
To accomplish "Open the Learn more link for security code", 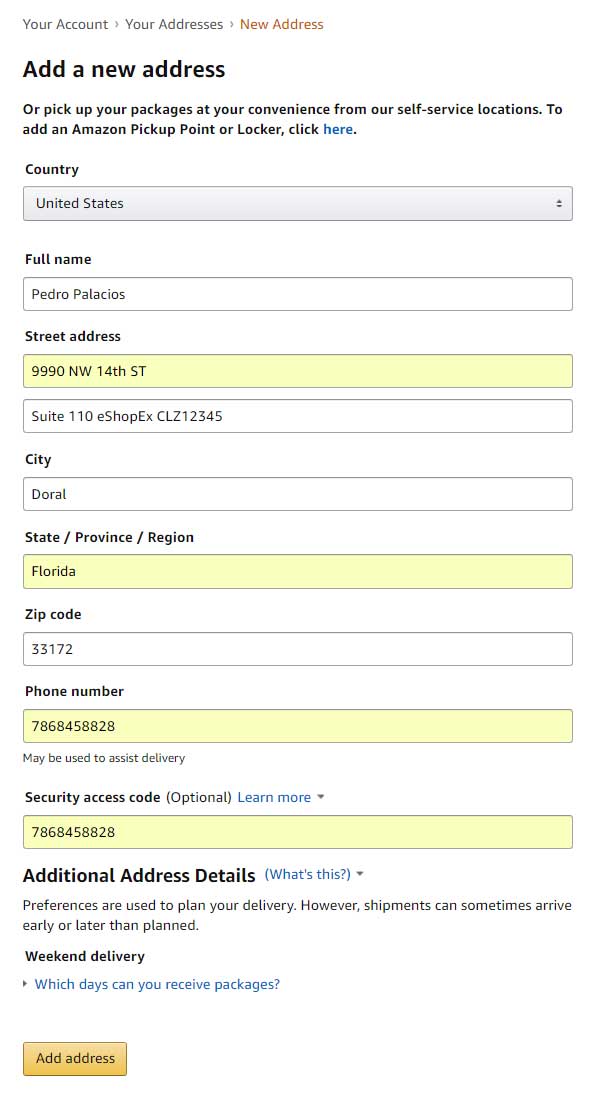I will [x=274, y=797].
